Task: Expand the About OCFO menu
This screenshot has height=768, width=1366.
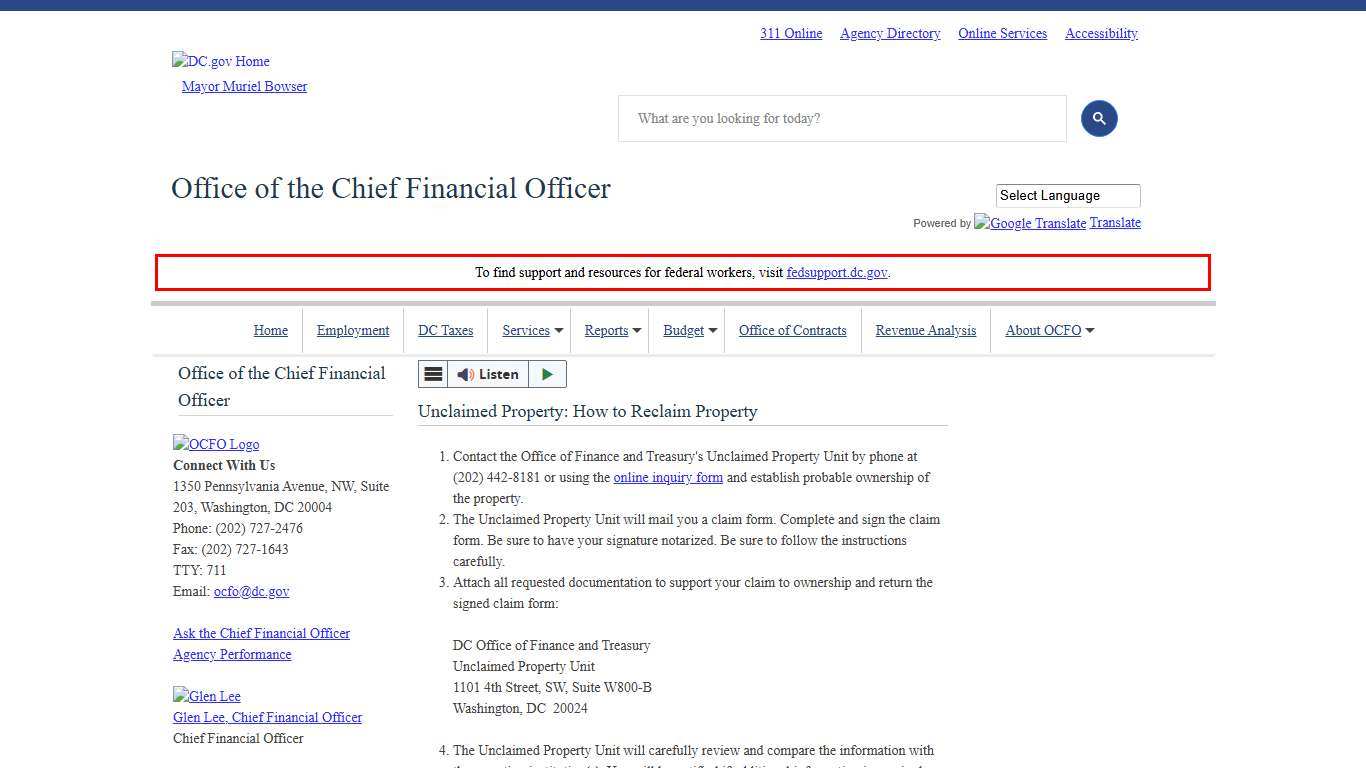Action: pos(1049,331)
